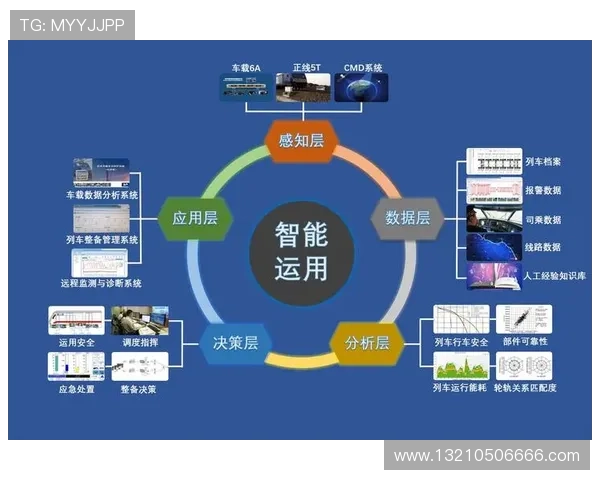Open the 线路数据 map thumbnail
Screen dimensions: 600x480
coord(494,247)
